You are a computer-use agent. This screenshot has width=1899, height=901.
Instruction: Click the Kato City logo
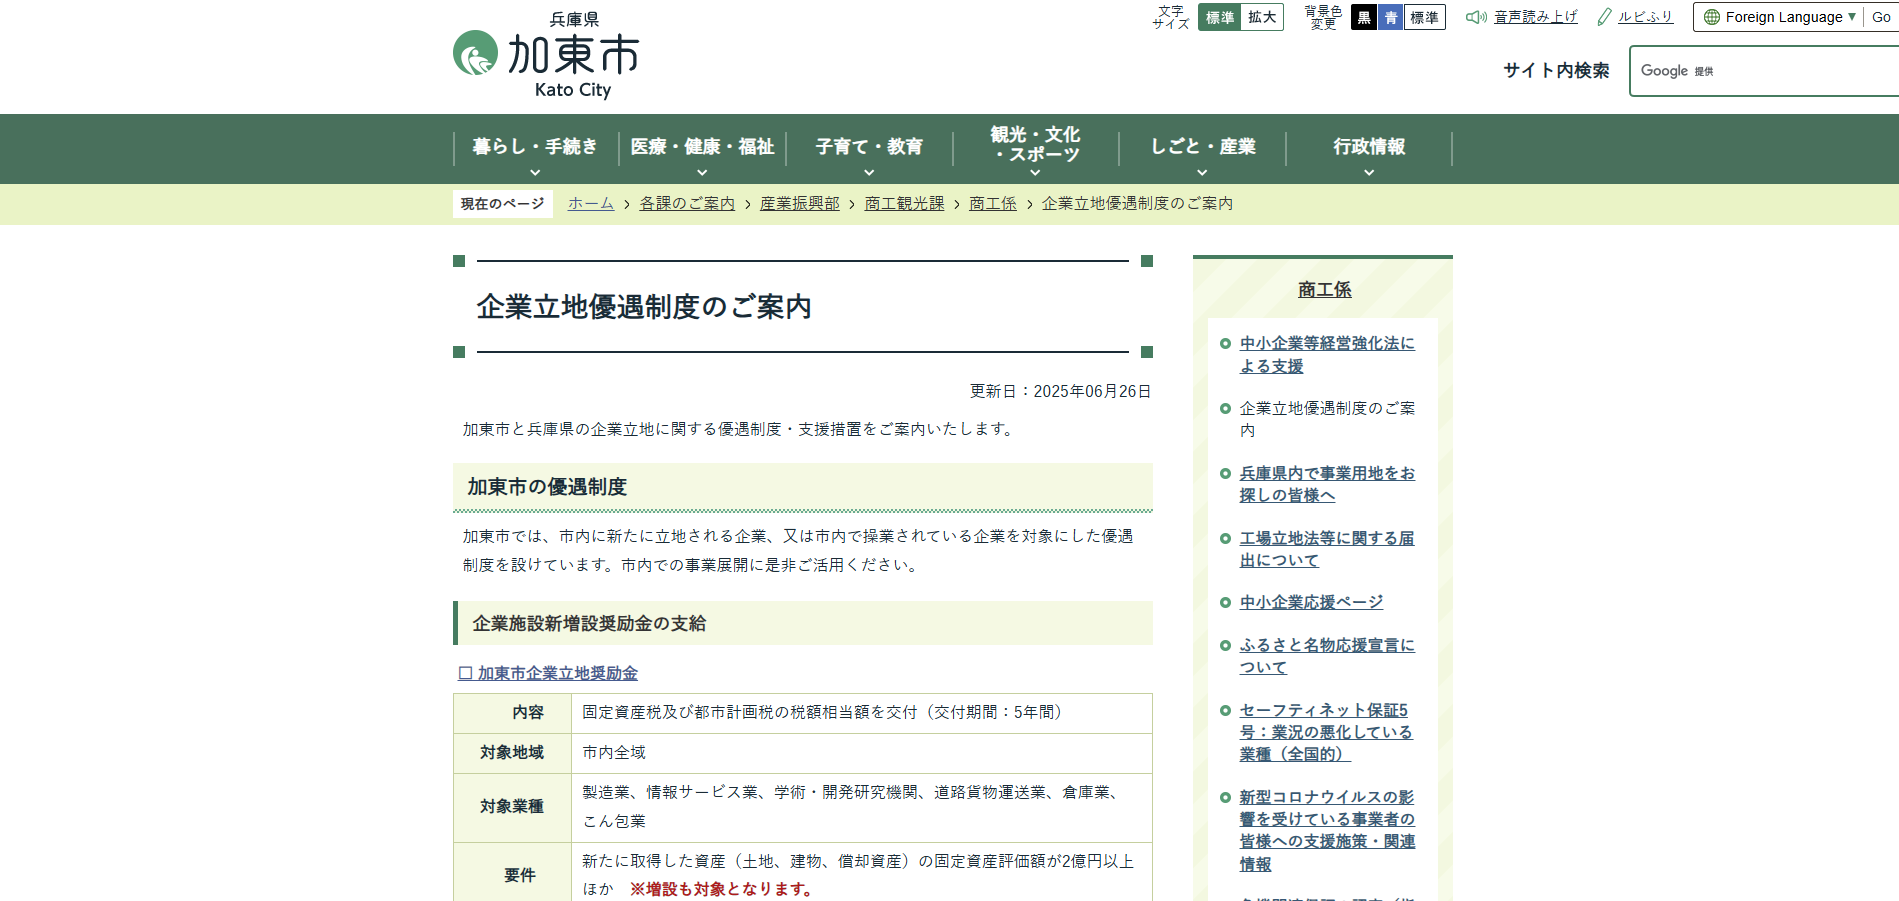pyautogui.click(x=546, y=56)
